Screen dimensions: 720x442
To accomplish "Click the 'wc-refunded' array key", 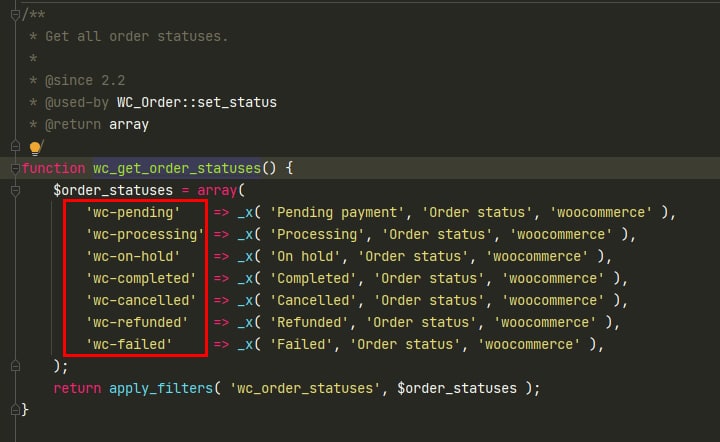I will [x=137, y=322].
